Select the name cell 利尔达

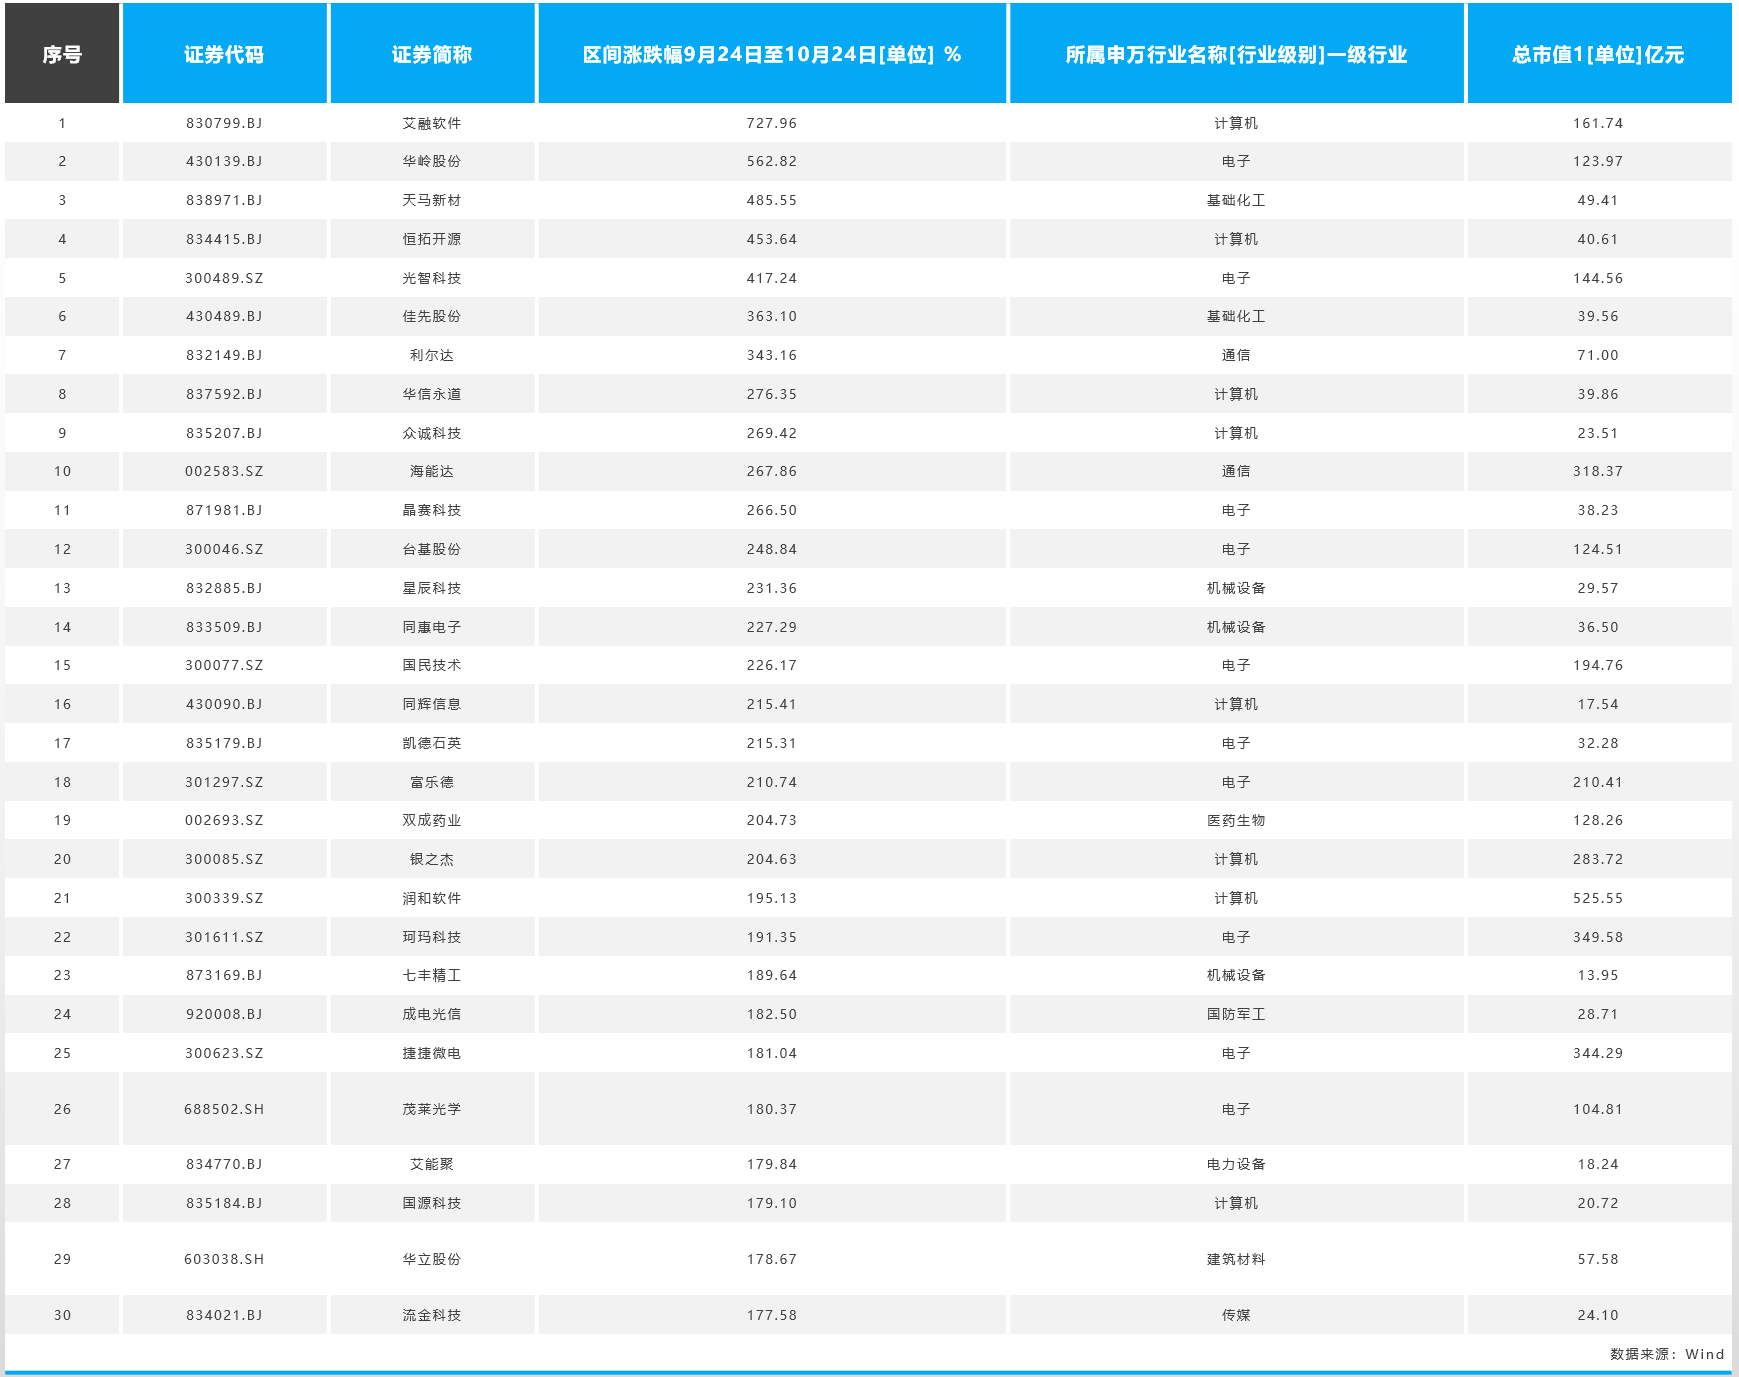coord(432,355)
